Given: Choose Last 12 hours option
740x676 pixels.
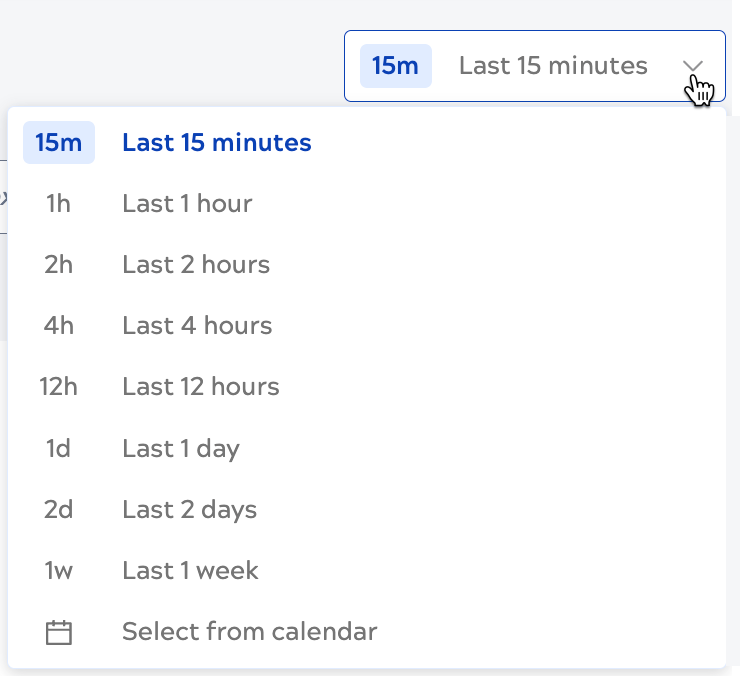Looking at the screenshot, I should [200, 387].
